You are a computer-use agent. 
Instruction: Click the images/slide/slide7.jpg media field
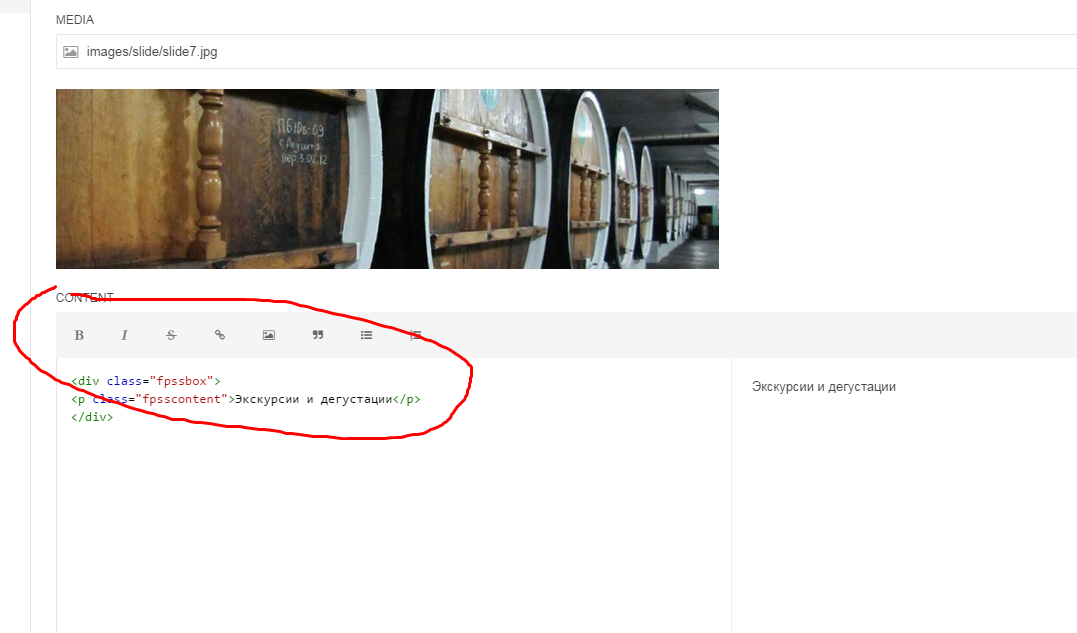pos(566,51)
